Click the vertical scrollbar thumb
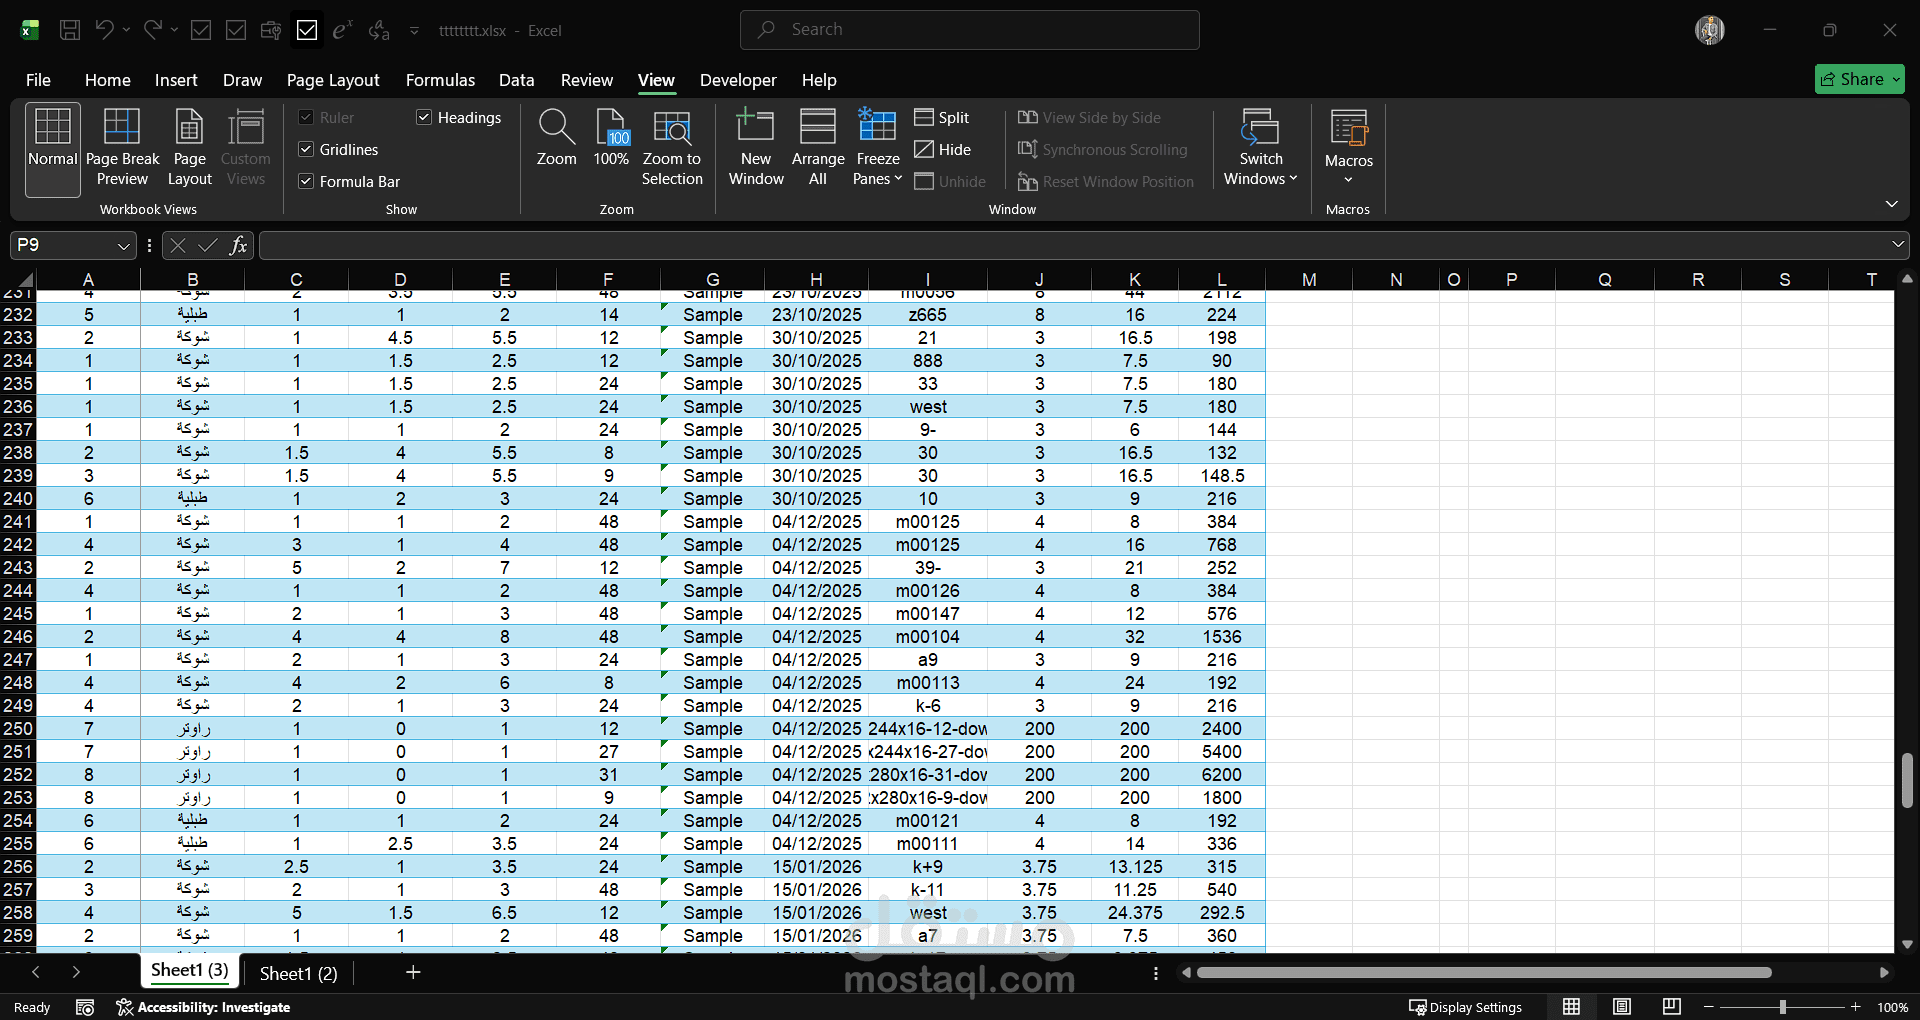This screenshot has height=1020, width=1920. [1907, 780]
